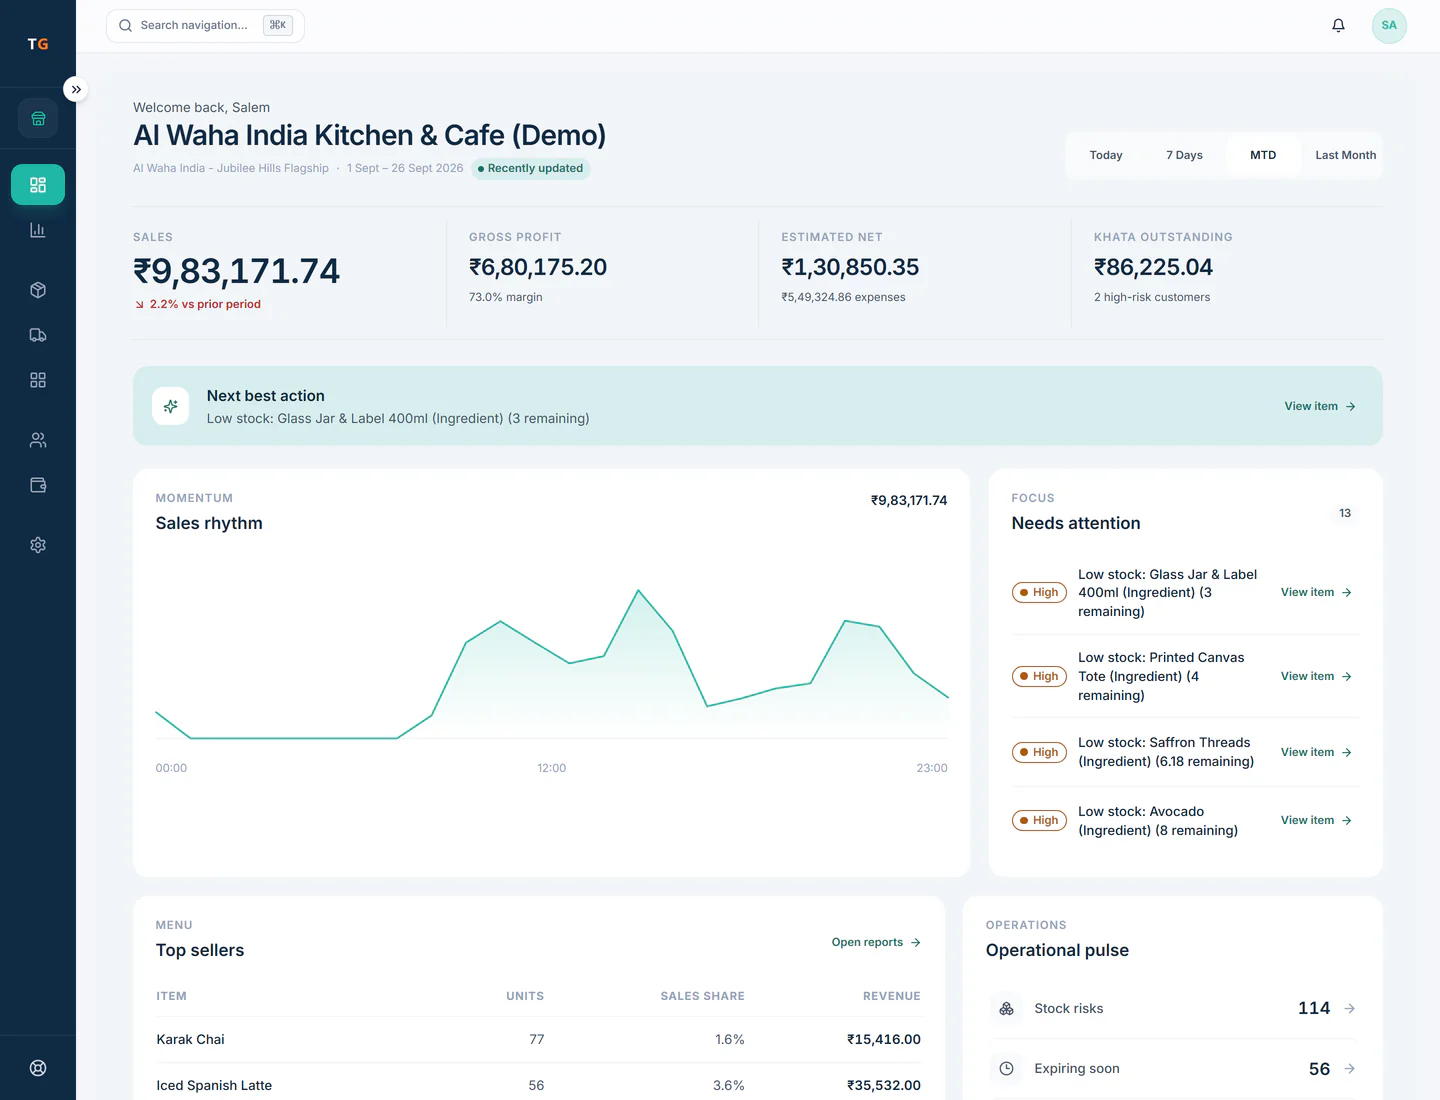Viewport: 1440px width, 1100px height.
Task: Open the inventory box icon
Action: (x=38, y=290)
